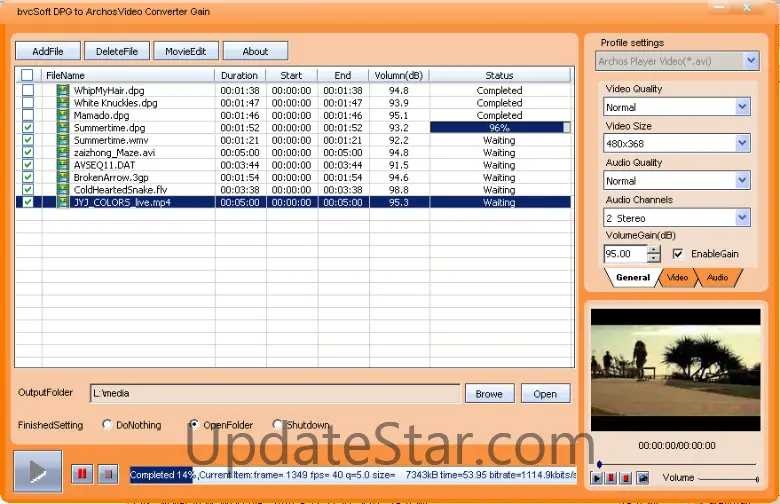Click the DeleteFile button
Image resolution: width=780 pixels, height=504 pixels.
coord(117,51)
